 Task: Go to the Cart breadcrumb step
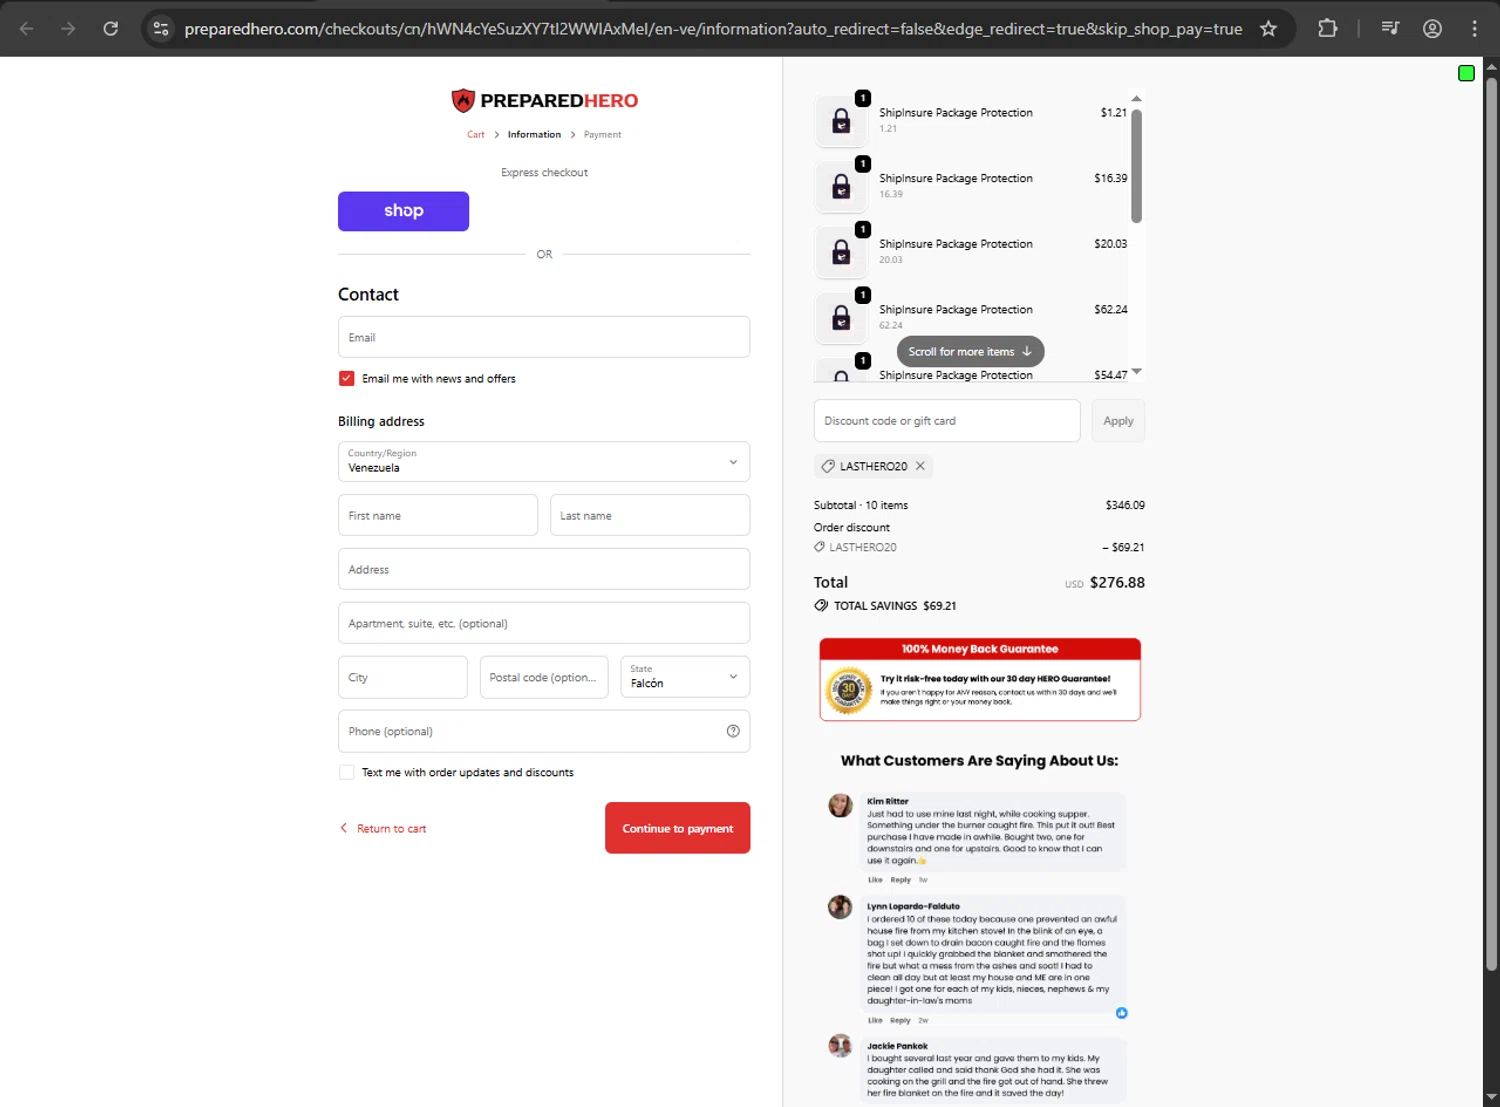[476, 134]
